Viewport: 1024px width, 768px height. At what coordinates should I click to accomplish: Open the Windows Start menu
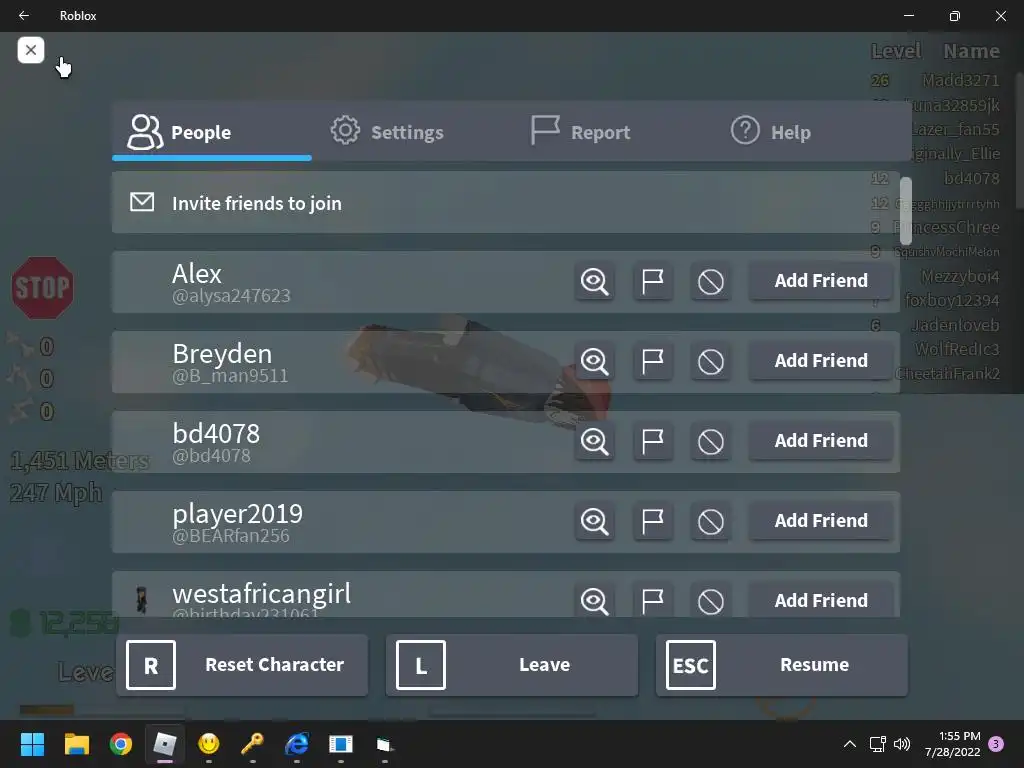pos(32,744)
